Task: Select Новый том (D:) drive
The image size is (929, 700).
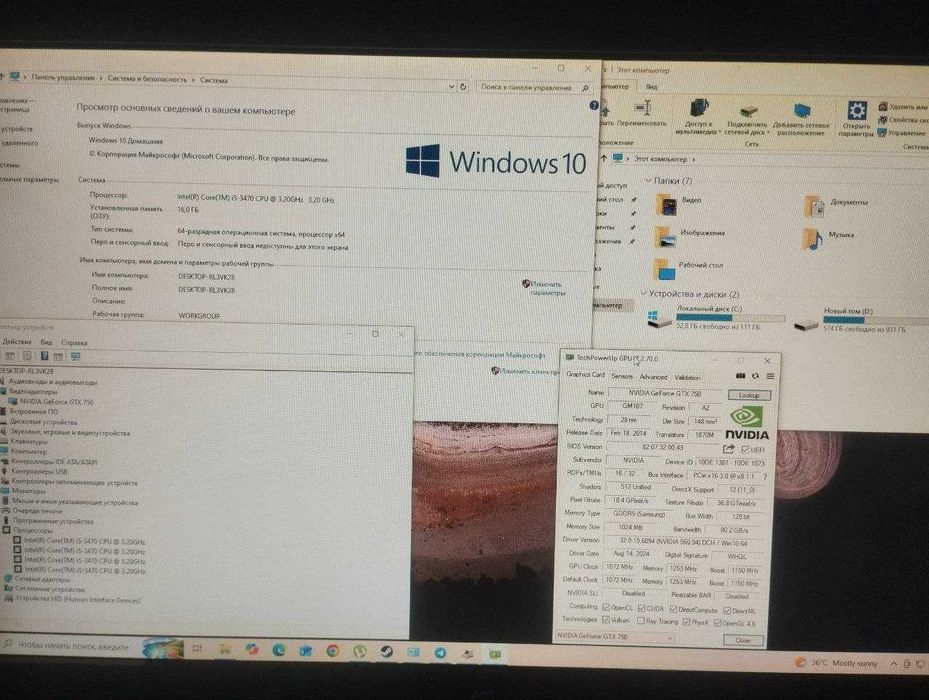Action: click(x=859, y=320)
